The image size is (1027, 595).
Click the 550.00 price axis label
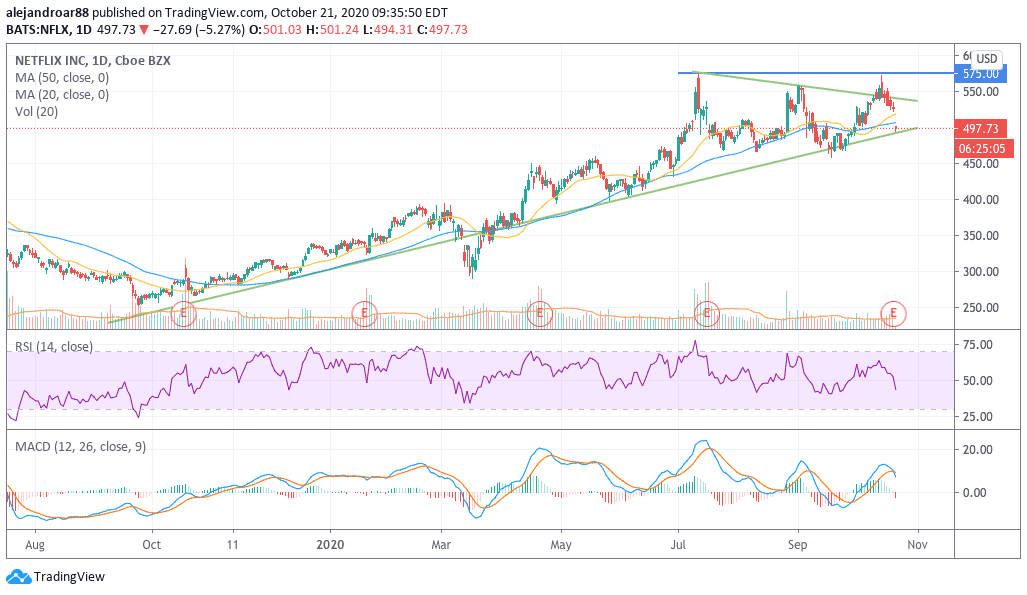(x=980, y=92)
